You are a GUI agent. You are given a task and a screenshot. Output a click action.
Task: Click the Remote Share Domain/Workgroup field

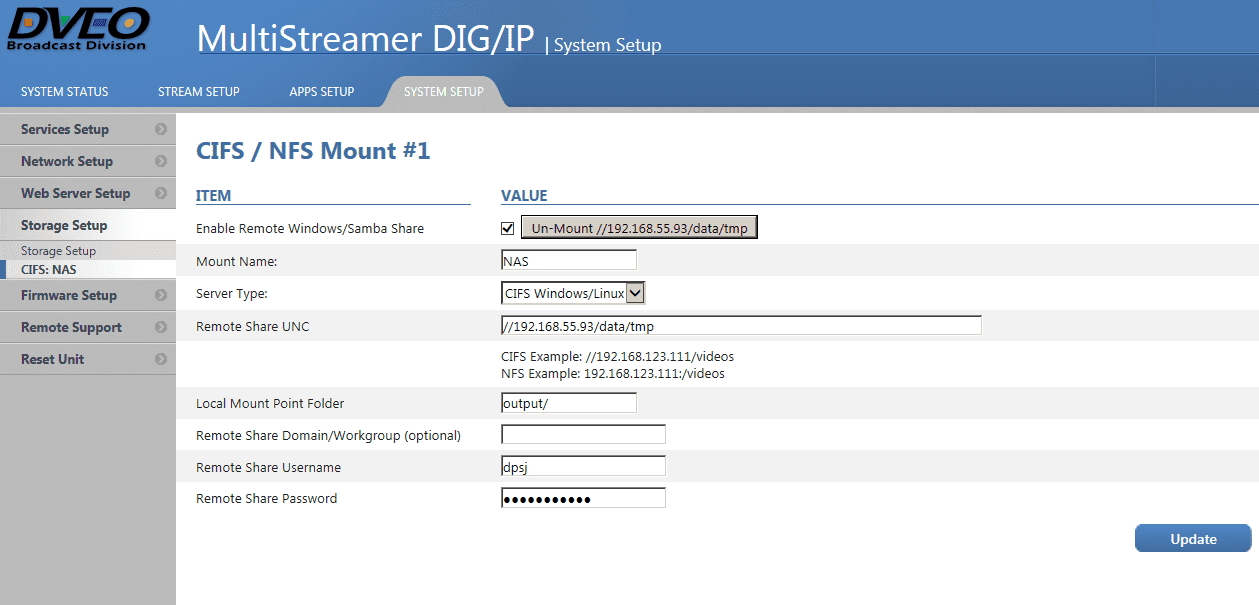click(x=583, y=435)
